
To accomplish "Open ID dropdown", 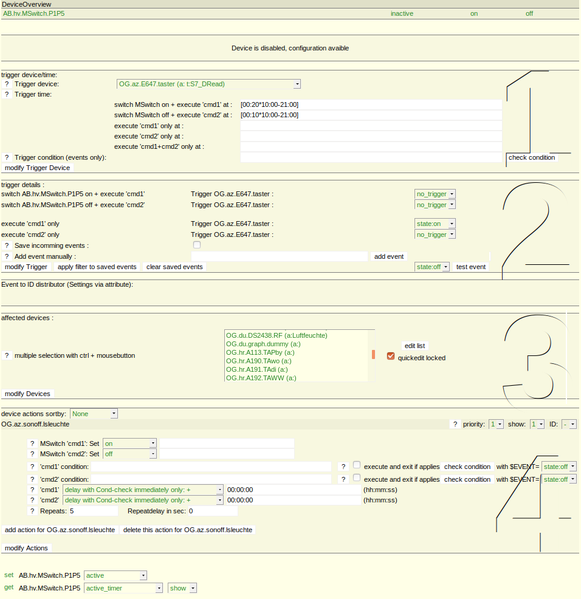I will (x=569, y=424).
